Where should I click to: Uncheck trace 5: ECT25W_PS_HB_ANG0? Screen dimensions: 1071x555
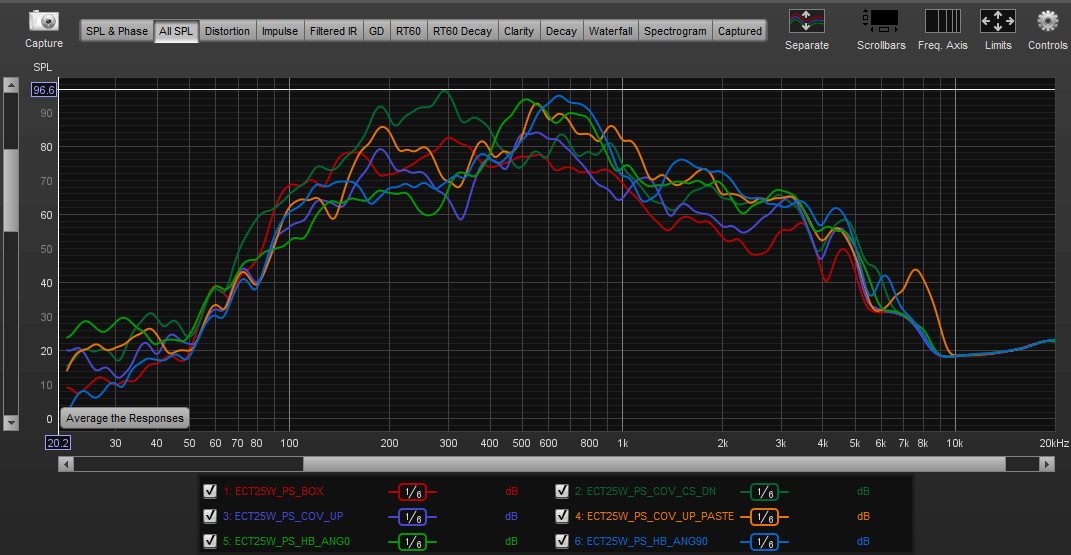[210, 541]
